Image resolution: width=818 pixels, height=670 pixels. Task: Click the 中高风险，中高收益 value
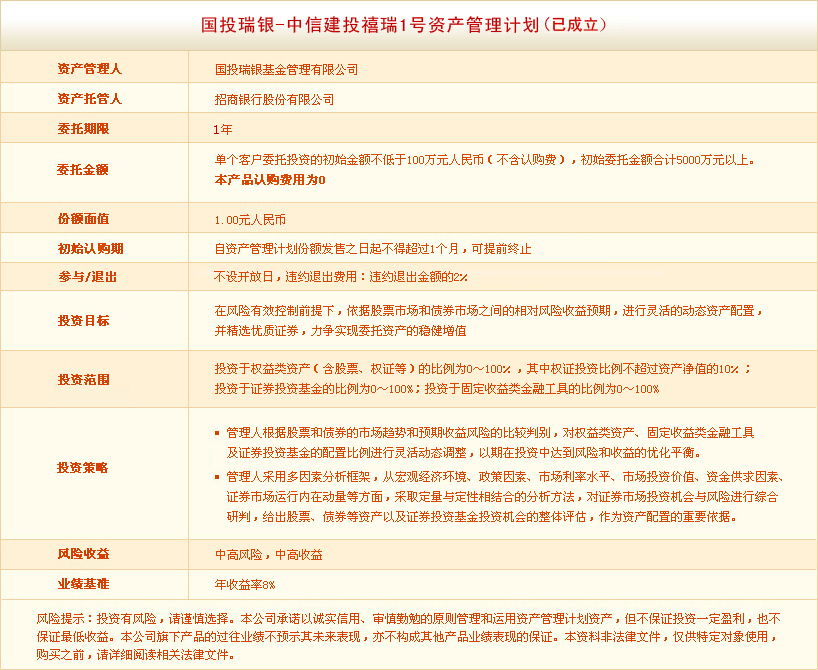tap(268, 554)
